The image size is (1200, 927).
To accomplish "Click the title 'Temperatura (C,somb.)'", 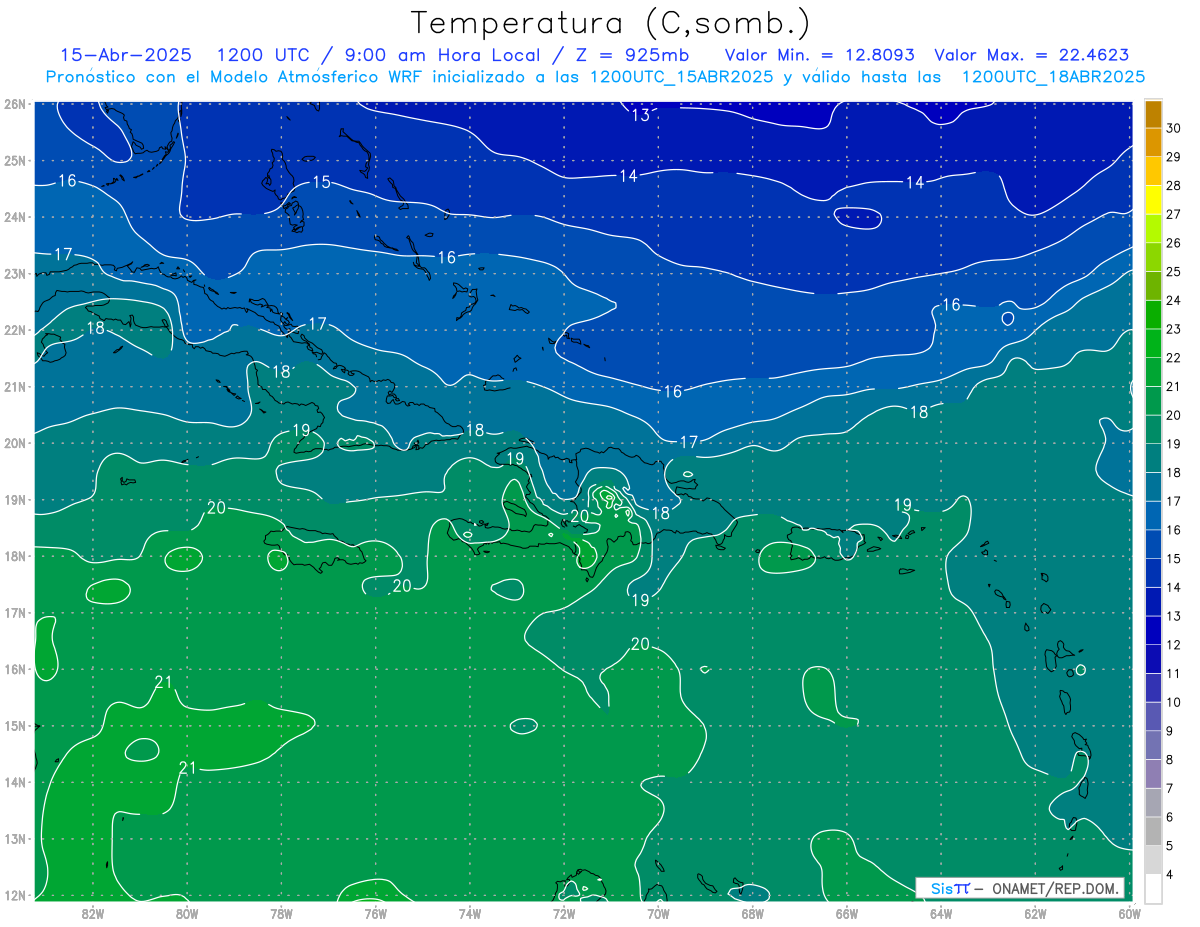I will tap(611, 22).
